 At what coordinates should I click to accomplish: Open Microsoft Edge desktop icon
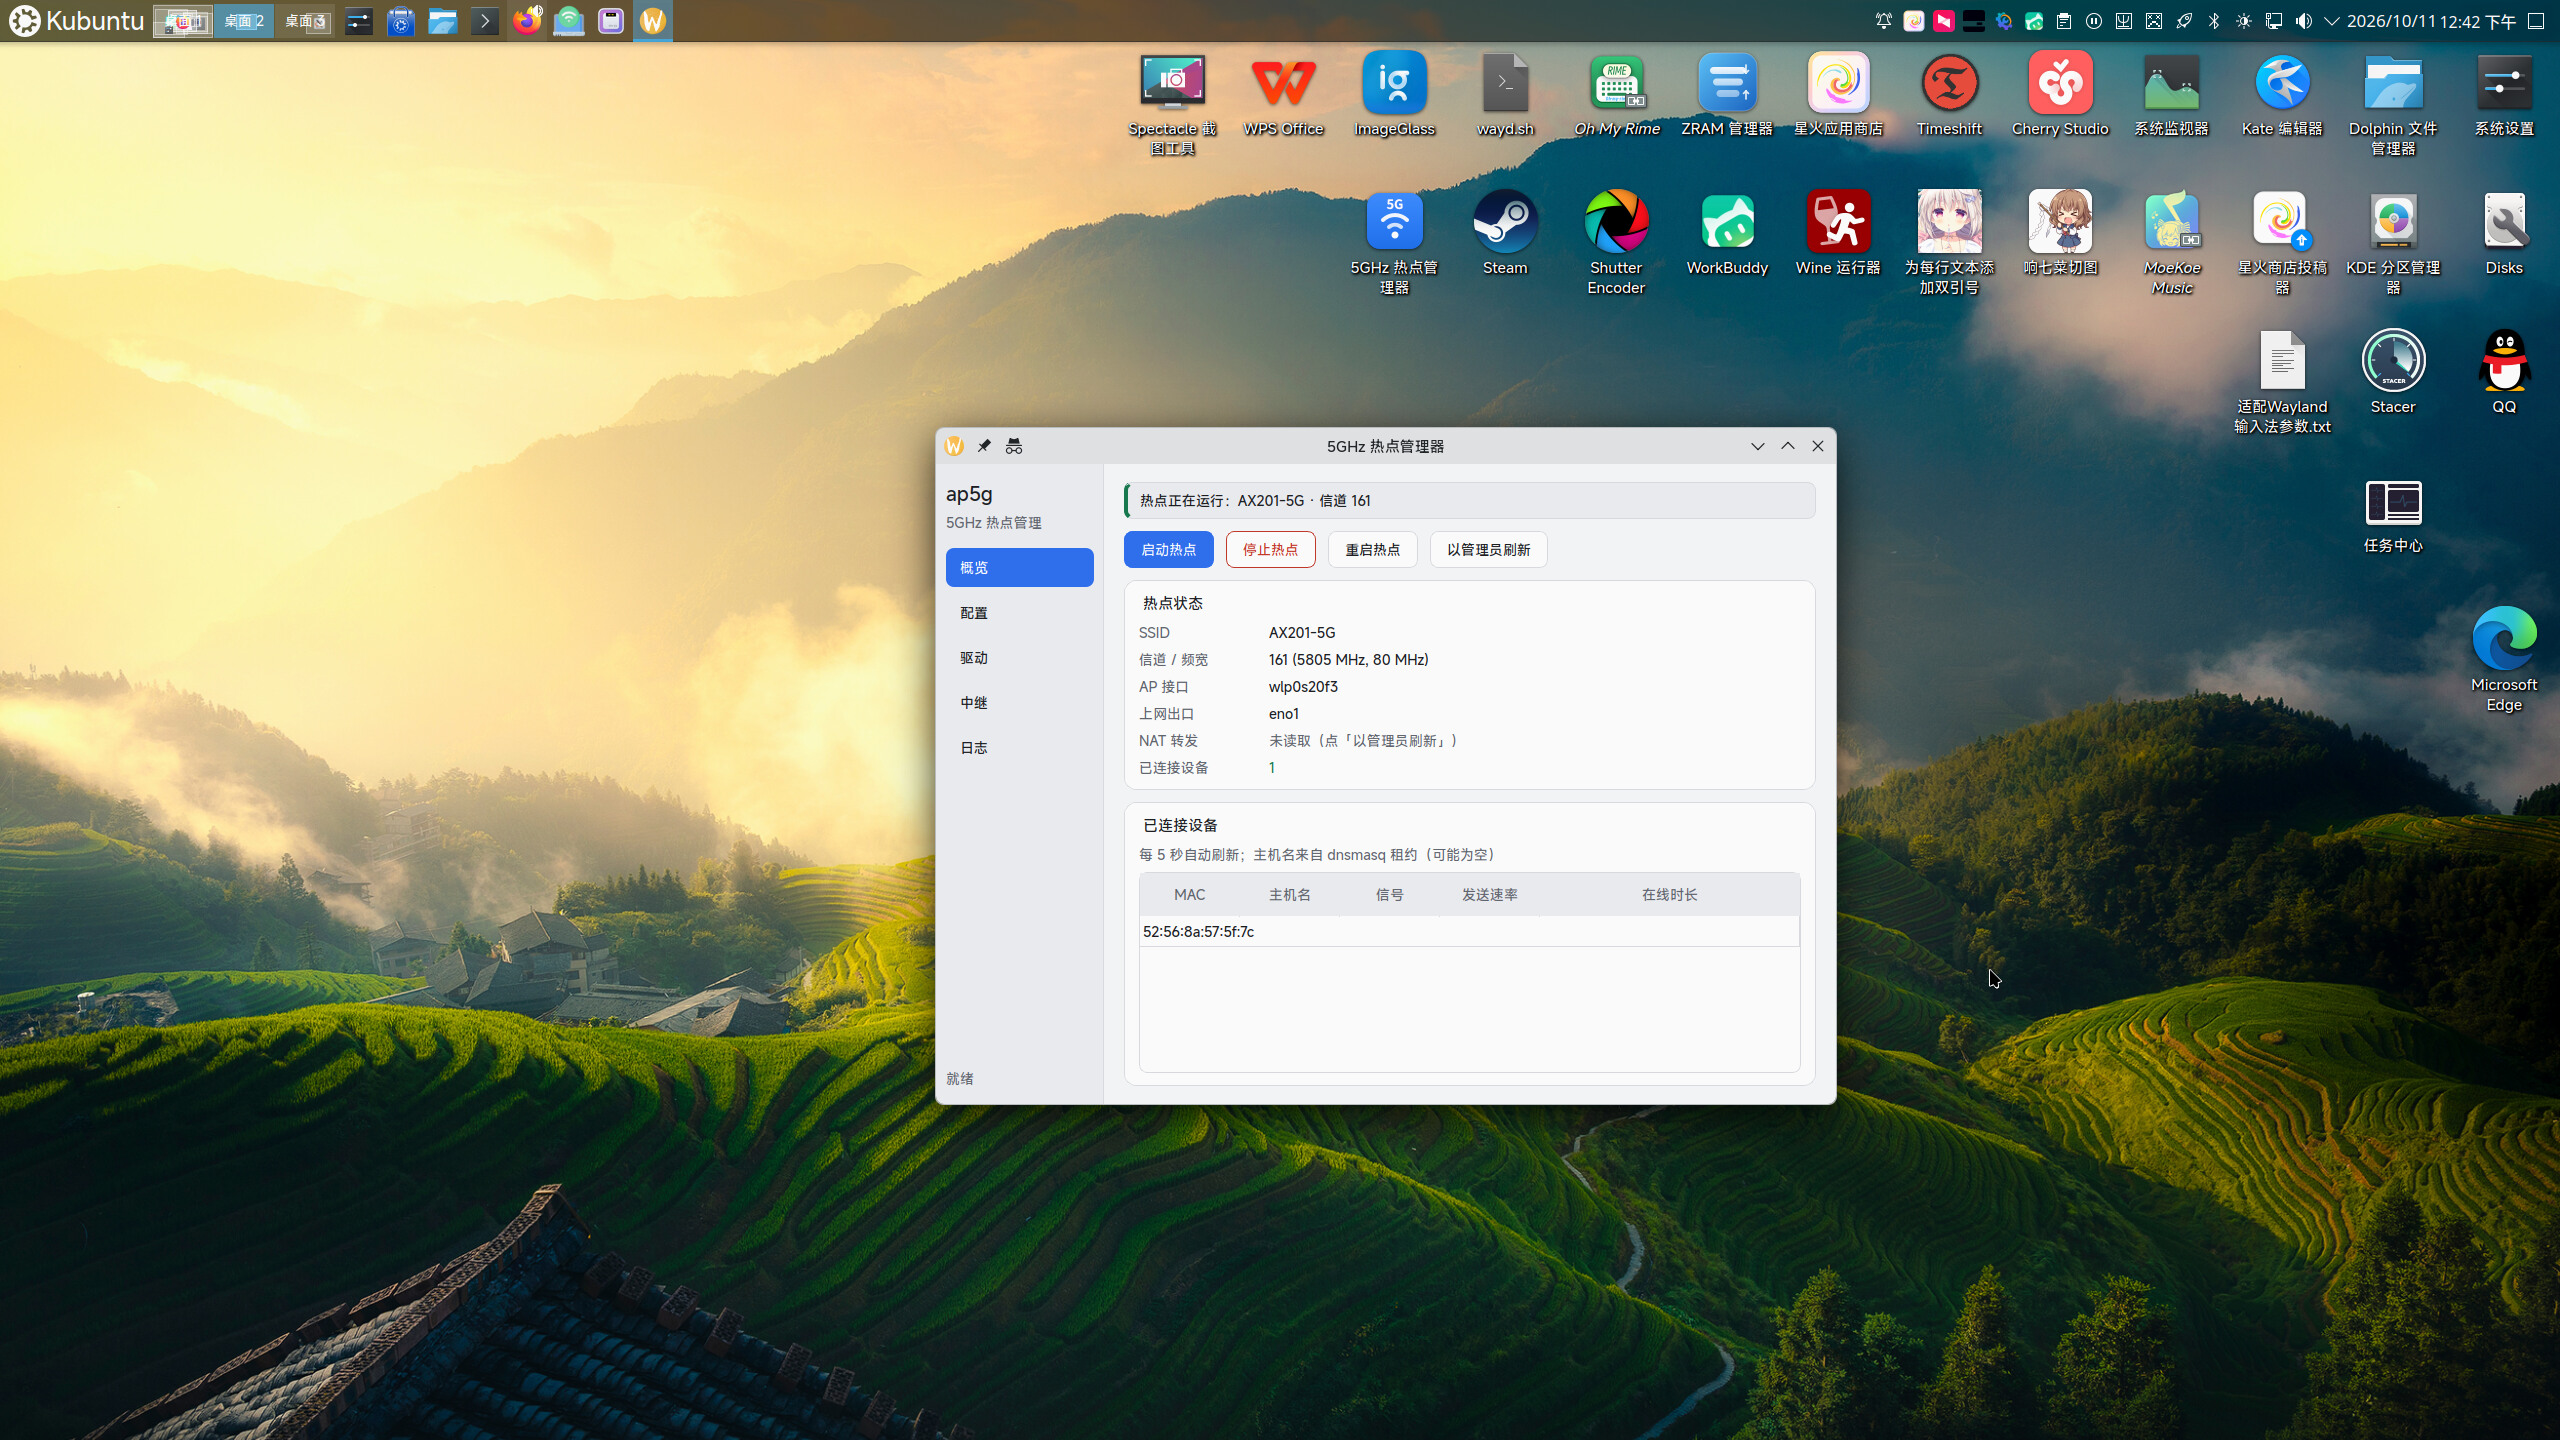point(2504,660)
